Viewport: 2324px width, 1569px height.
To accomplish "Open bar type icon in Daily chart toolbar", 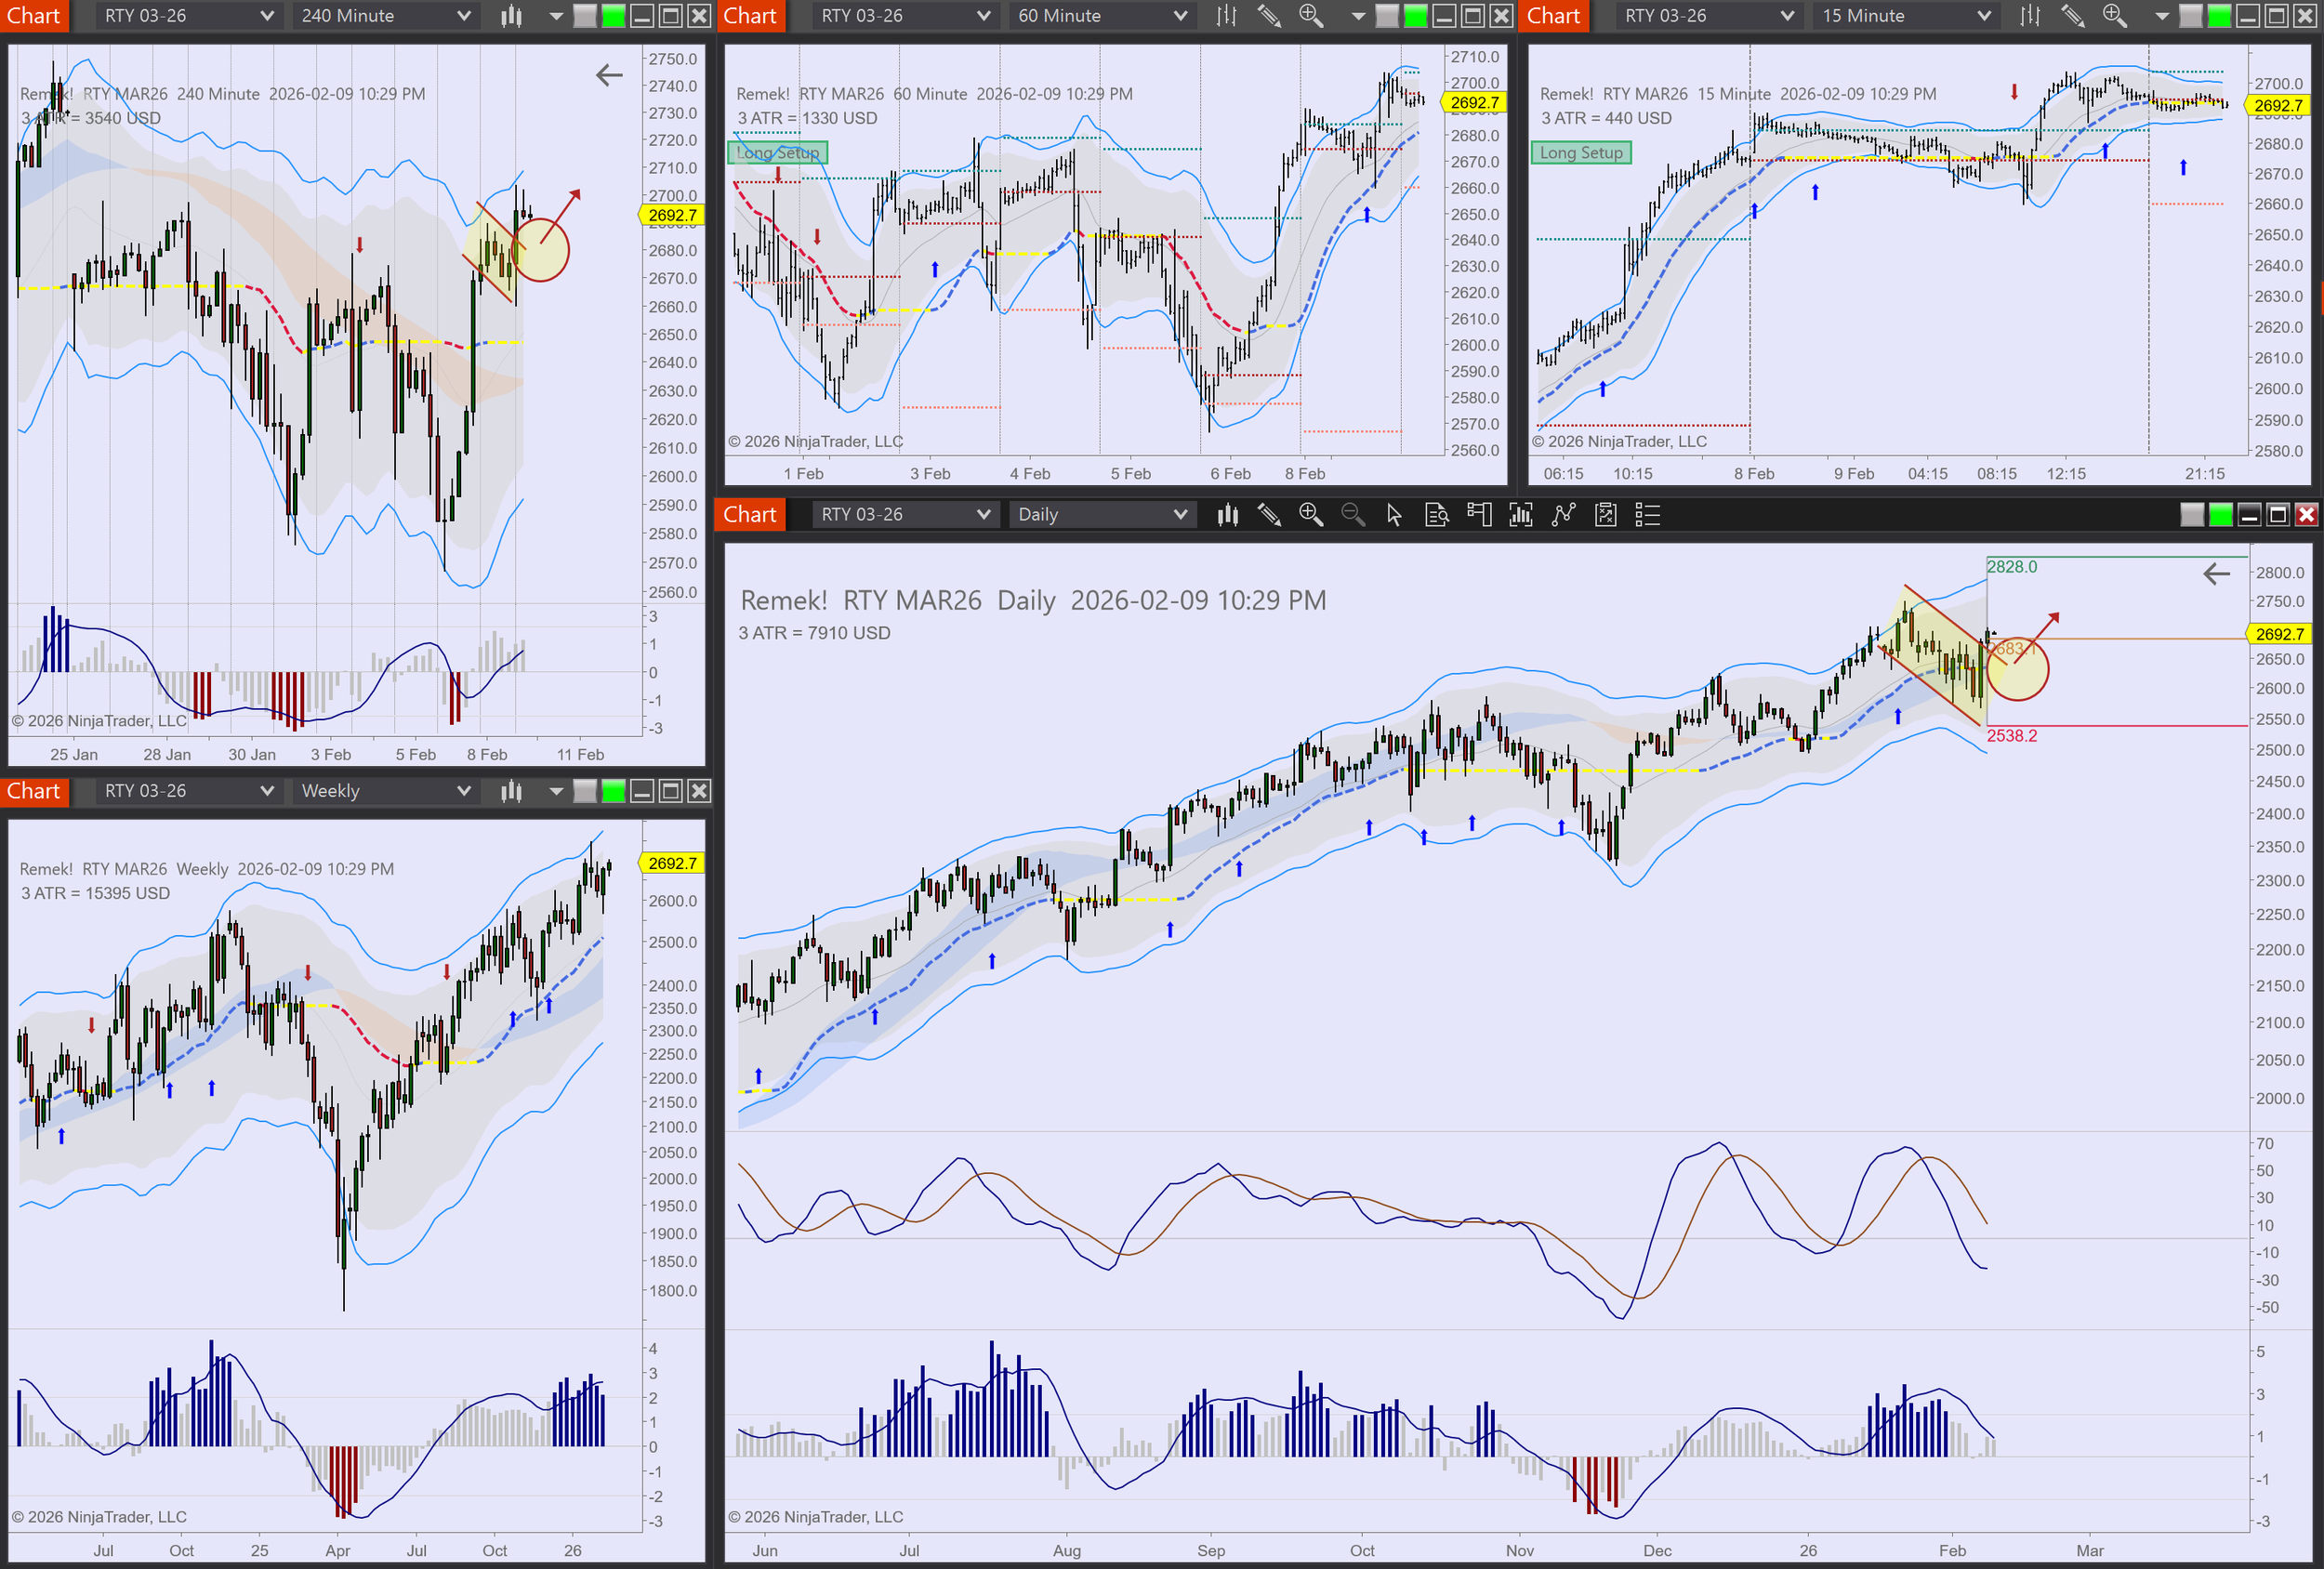I will (1227, 515).
